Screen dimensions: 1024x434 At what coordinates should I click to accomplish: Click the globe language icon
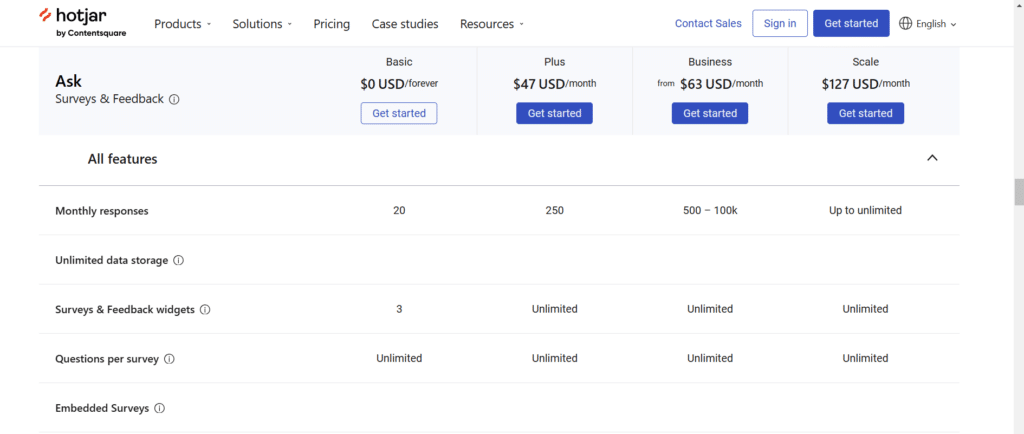coord(905,23)
